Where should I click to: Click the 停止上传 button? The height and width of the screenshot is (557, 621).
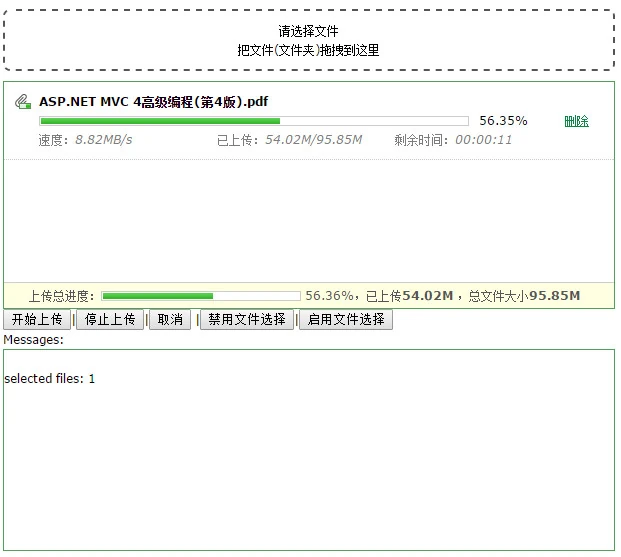pos(110,319)
